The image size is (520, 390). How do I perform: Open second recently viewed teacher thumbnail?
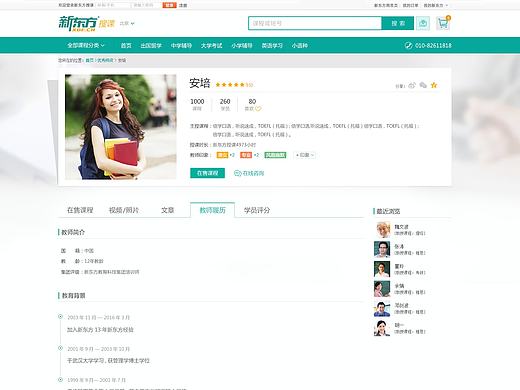tap(382, 249)
